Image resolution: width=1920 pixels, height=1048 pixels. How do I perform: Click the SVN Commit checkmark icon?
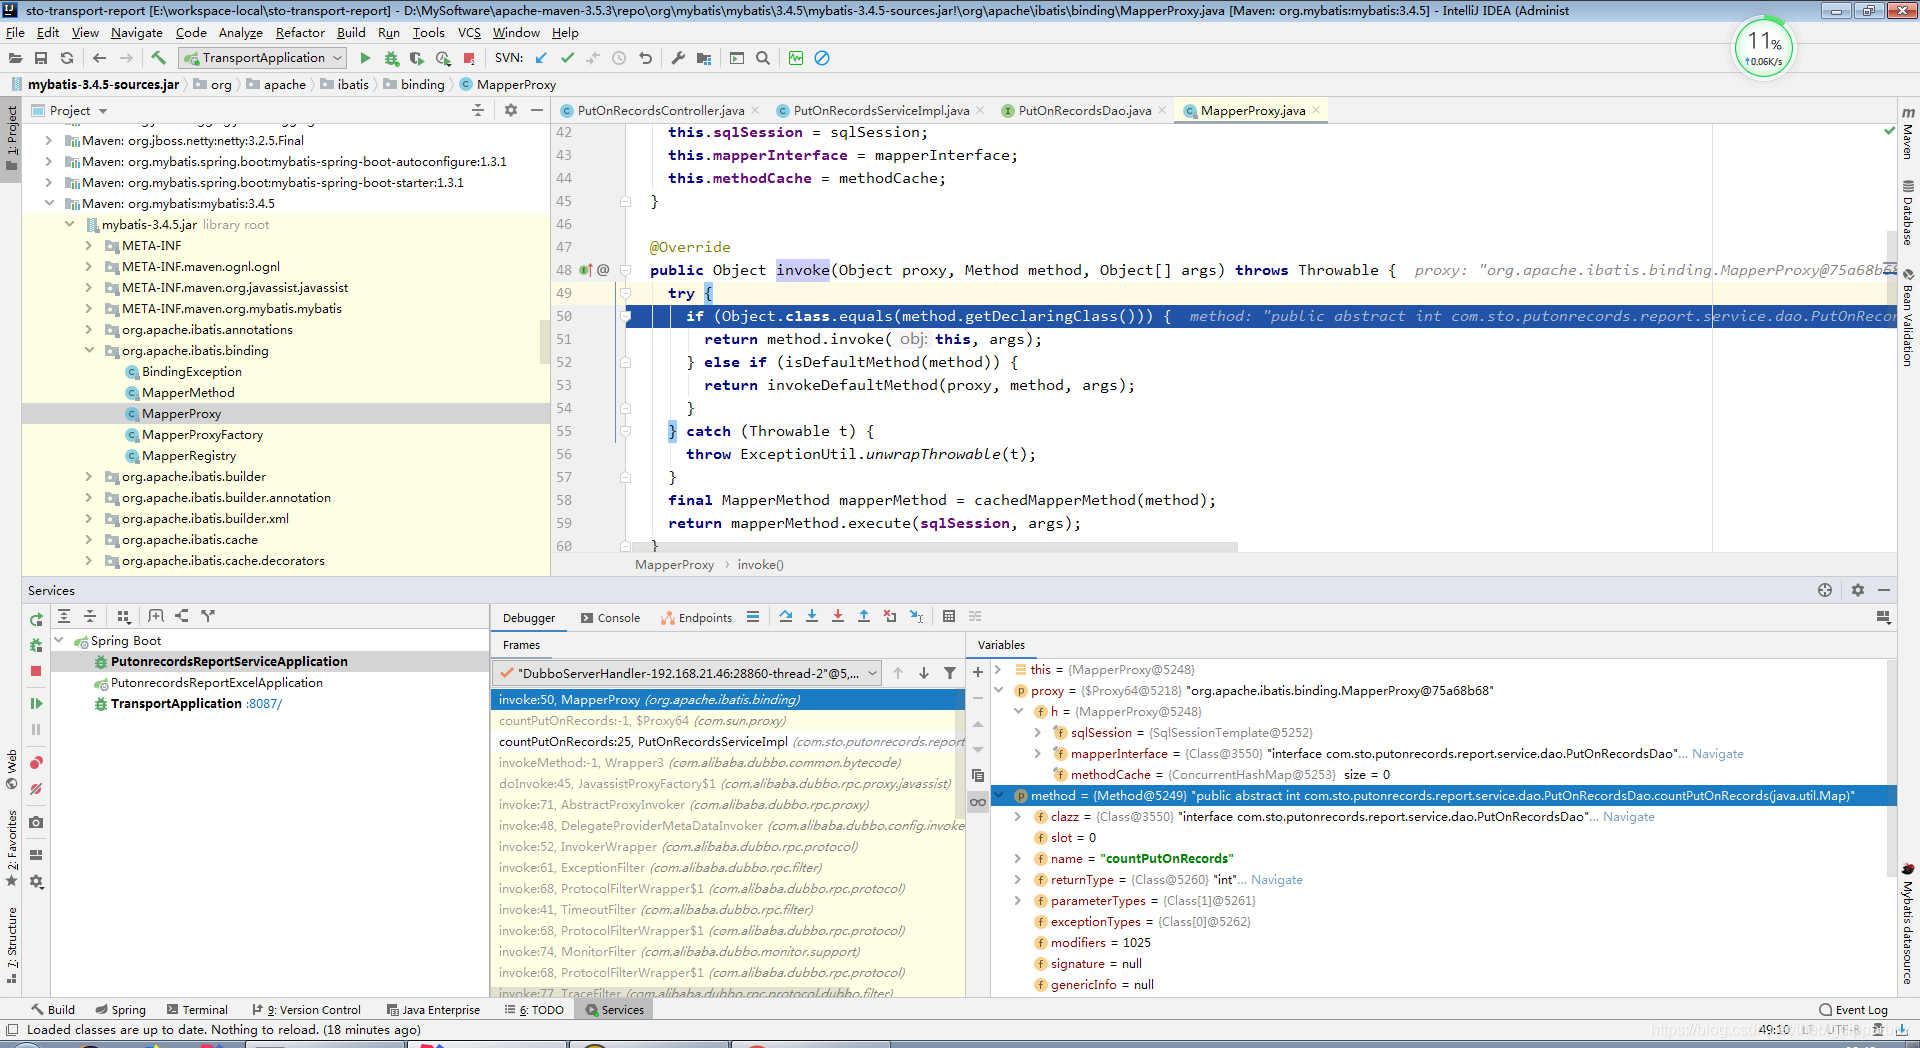click(x=567, y=58)
